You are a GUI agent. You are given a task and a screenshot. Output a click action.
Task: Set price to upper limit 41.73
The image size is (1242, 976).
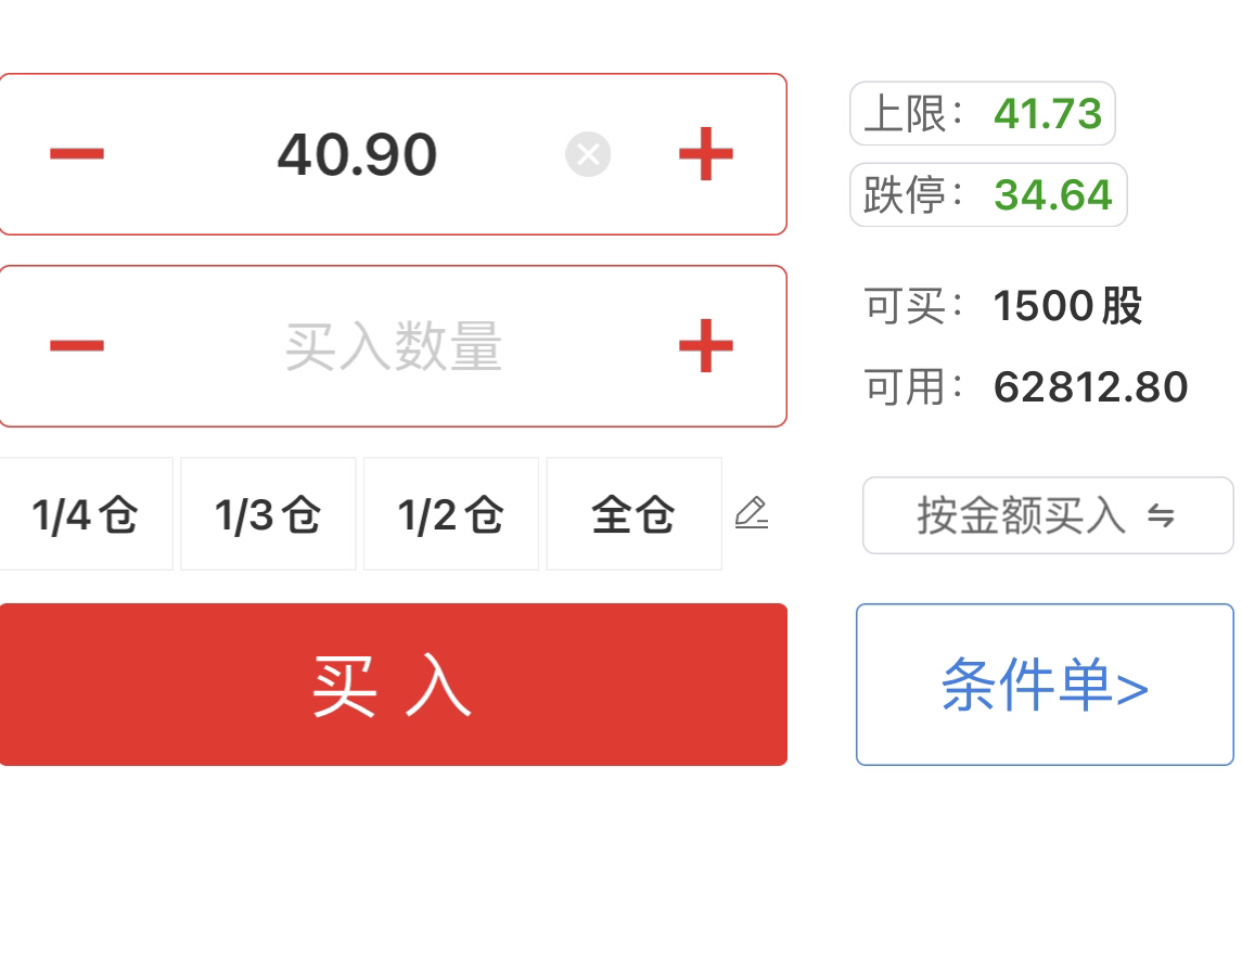pos(983,114)
